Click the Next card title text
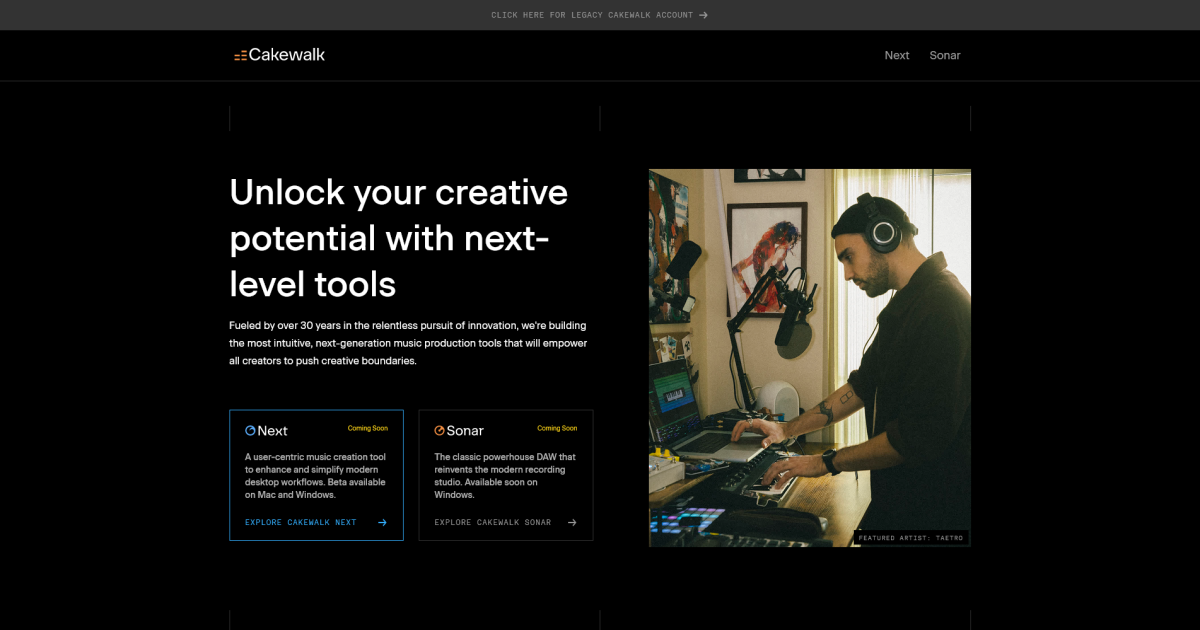The image size is (1200, 630). pyautogui.click(x=272, y=431)
